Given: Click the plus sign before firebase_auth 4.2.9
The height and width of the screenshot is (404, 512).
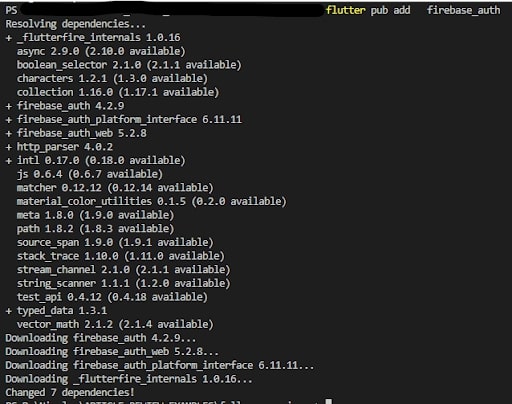Looking at the screenshot, I should point(9,106).
